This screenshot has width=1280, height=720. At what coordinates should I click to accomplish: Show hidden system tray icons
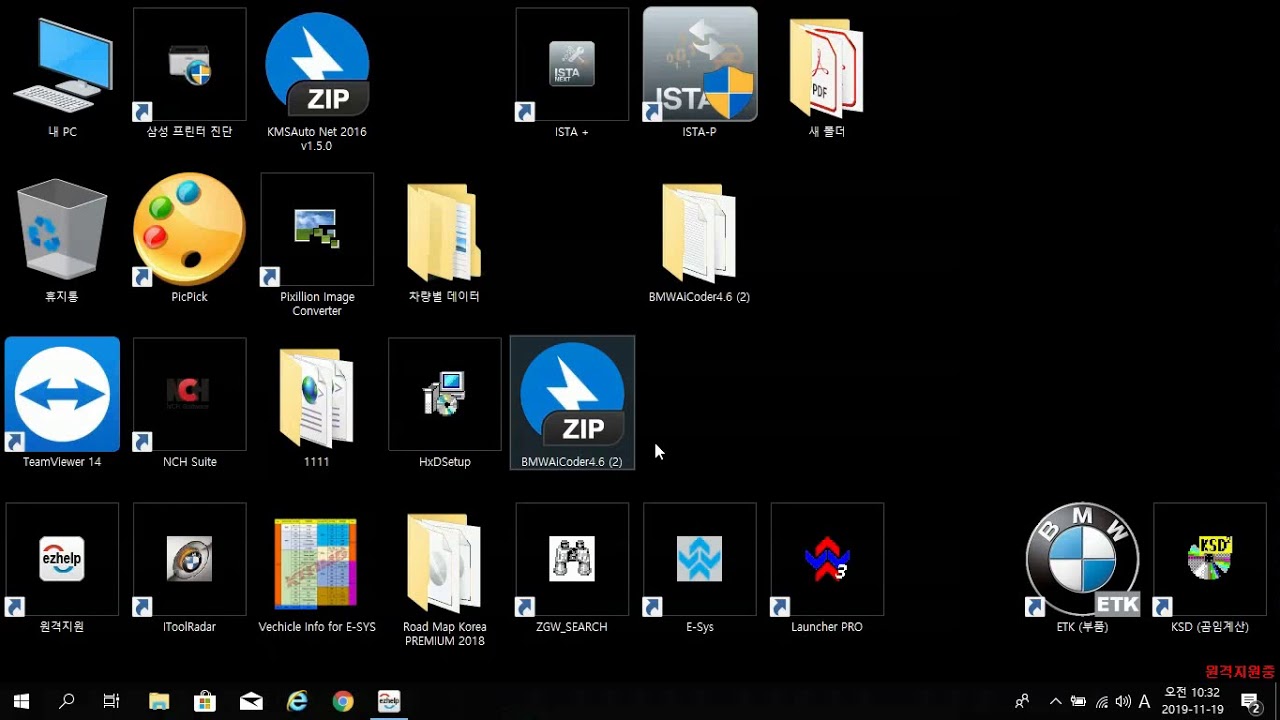click(x=1055, y=701)
